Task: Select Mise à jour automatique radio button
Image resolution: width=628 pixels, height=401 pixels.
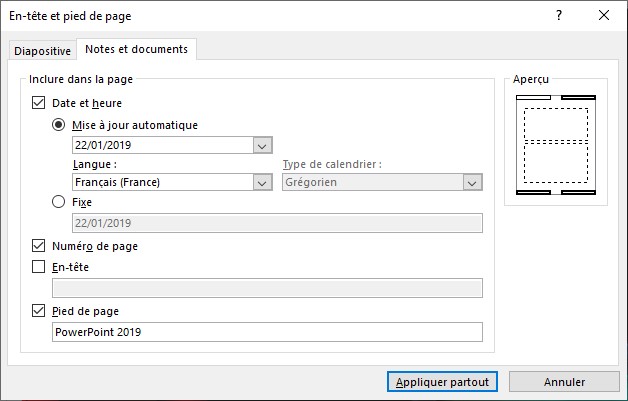Action: [59, 125]
